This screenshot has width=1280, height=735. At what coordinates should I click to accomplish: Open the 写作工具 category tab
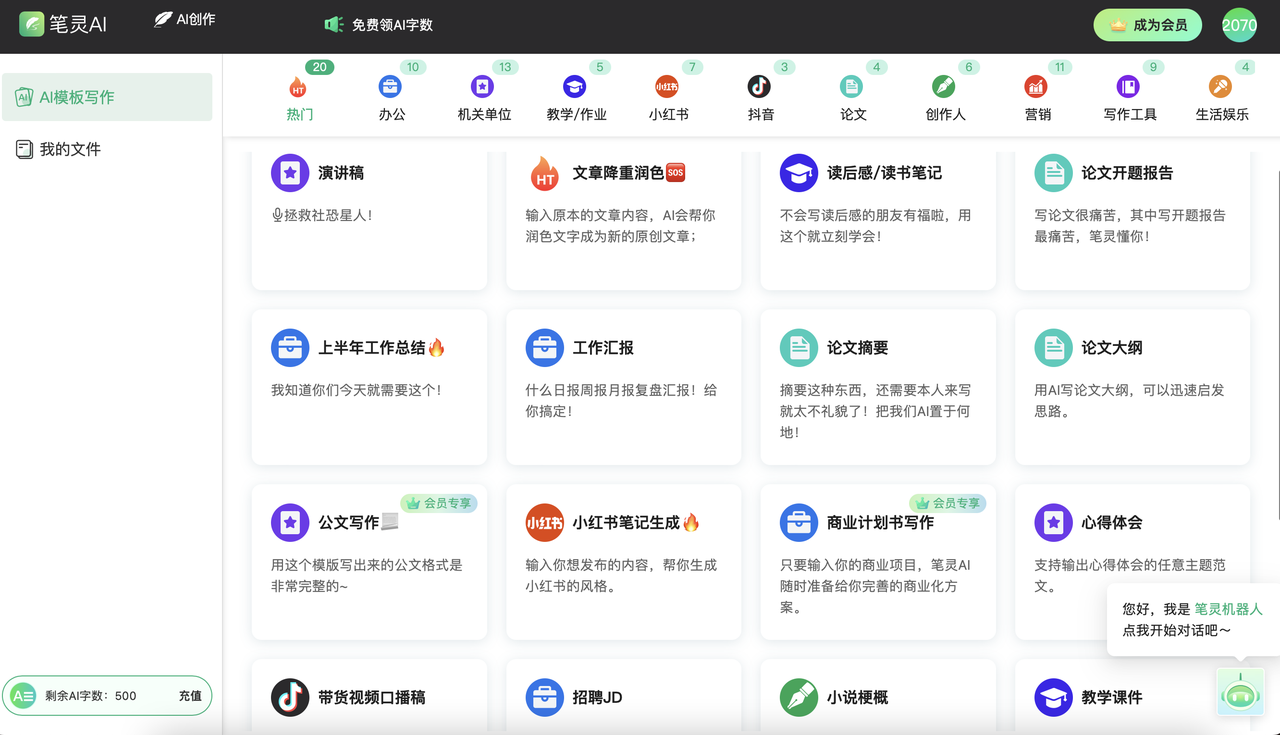[x=1129, y=99]
